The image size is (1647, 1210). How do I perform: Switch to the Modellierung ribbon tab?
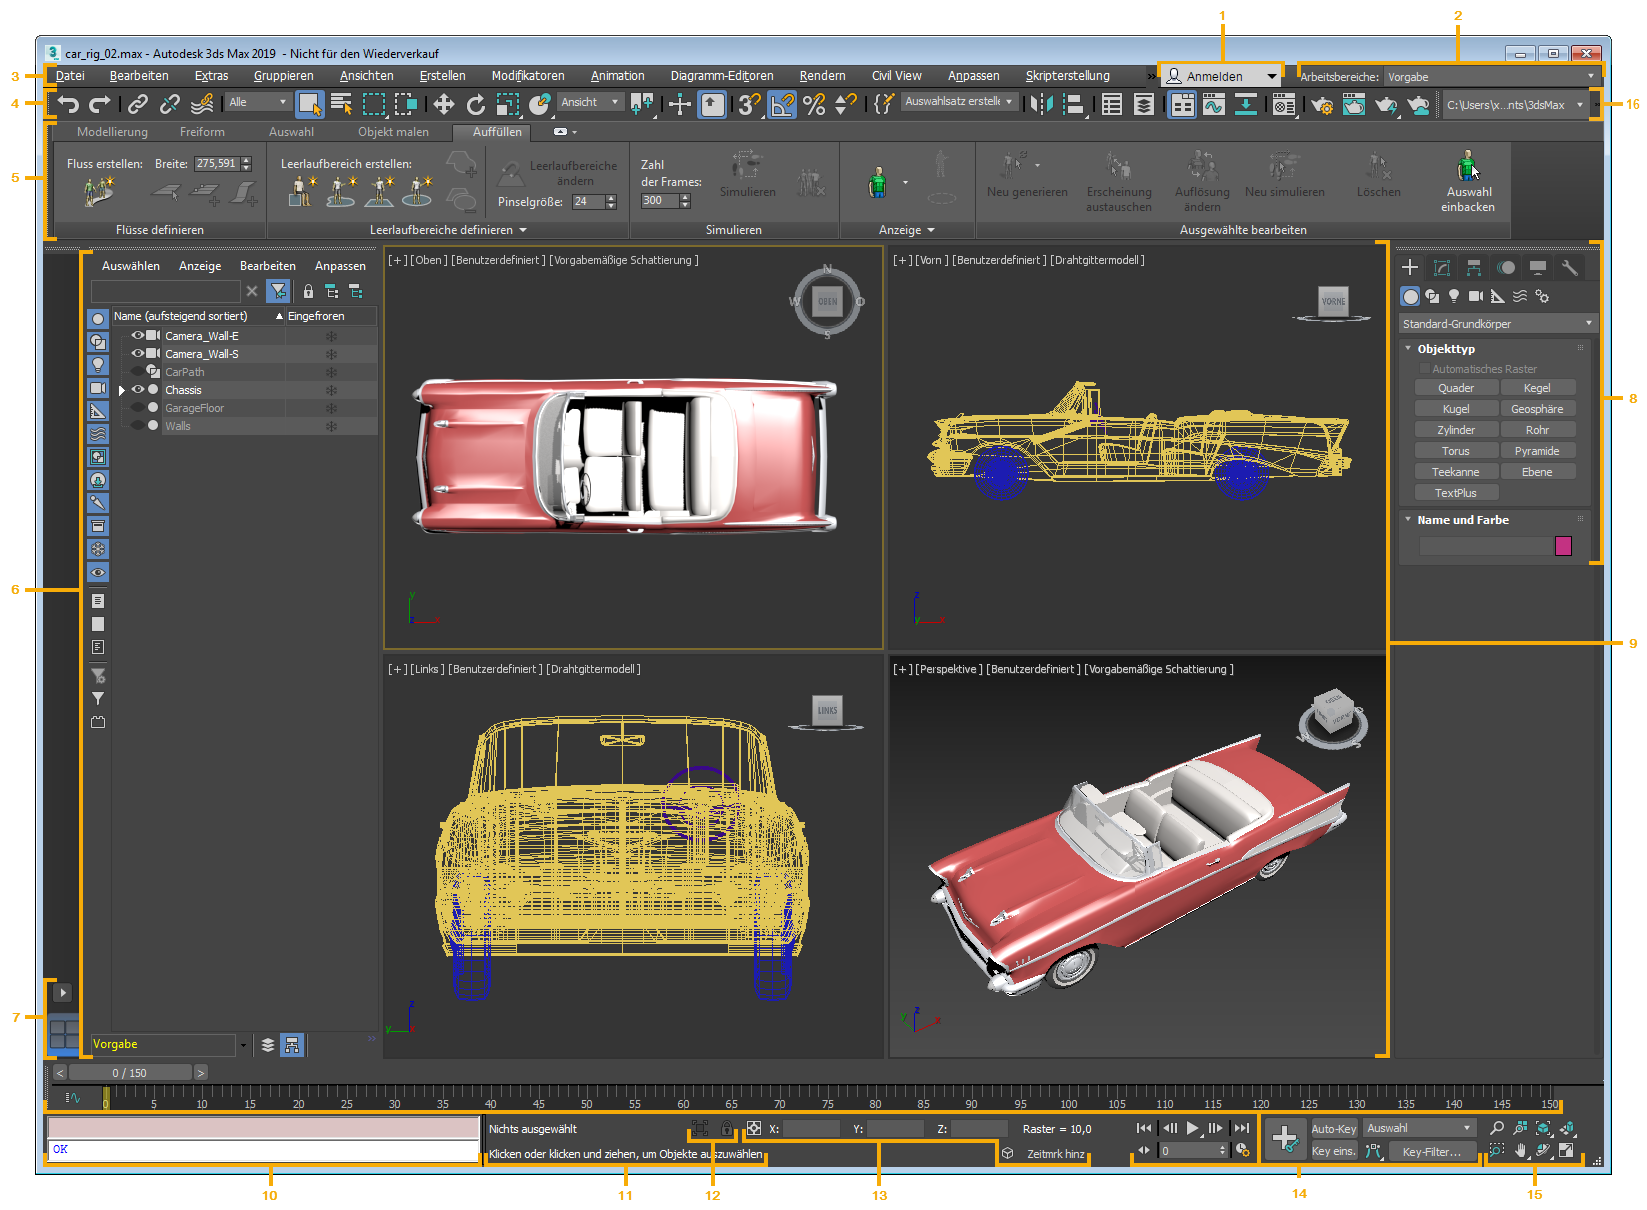112,132
